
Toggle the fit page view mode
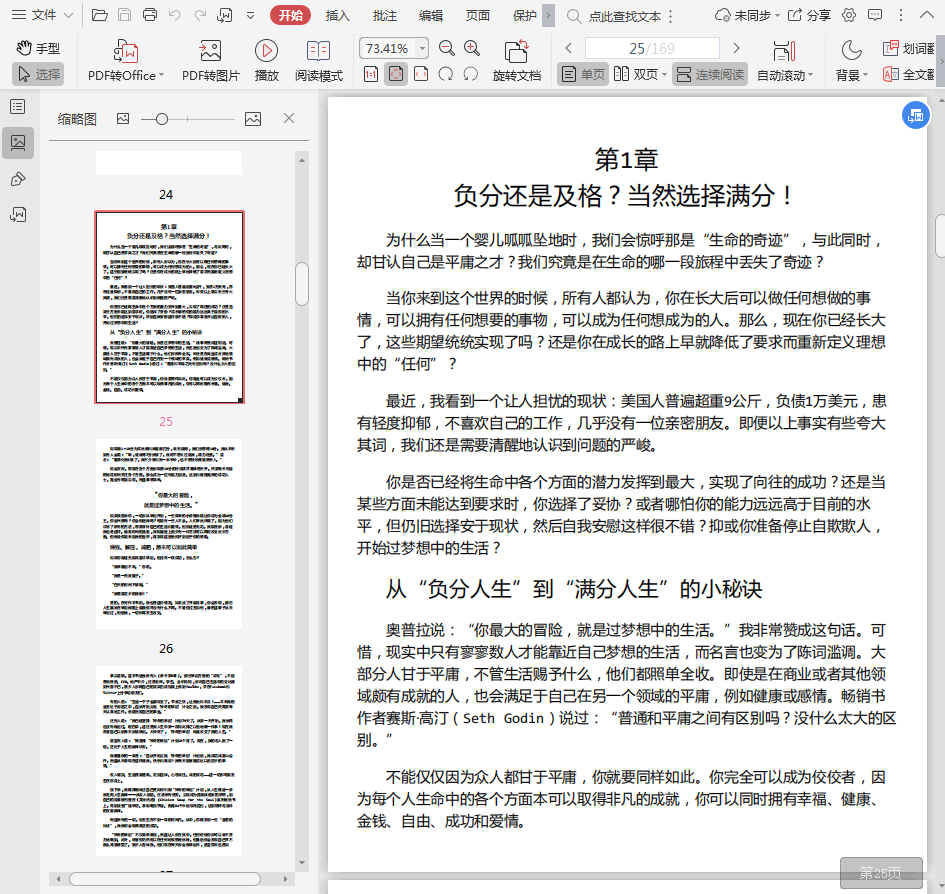(396, 74)
